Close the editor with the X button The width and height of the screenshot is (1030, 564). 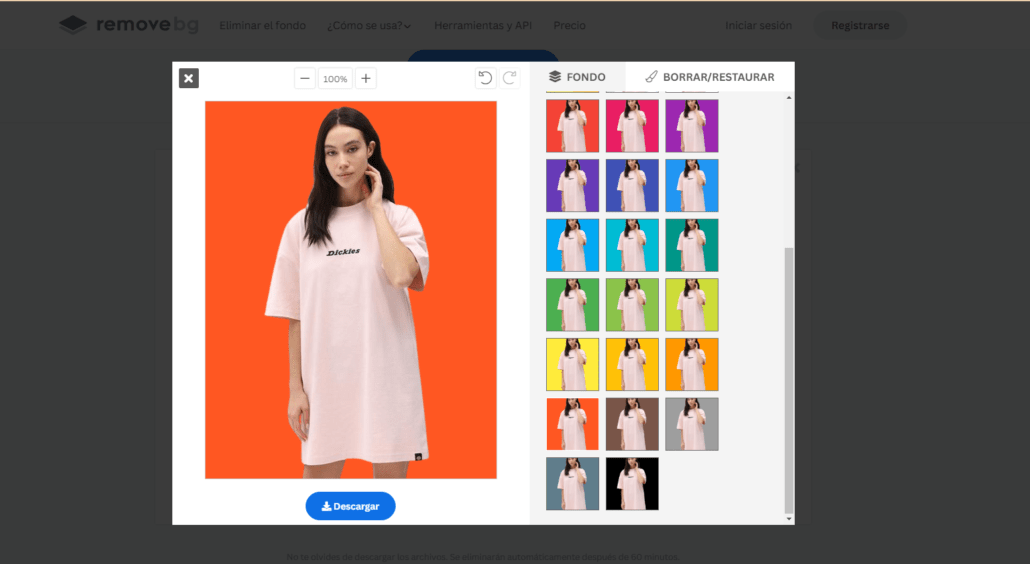click(x=189, y=78)
